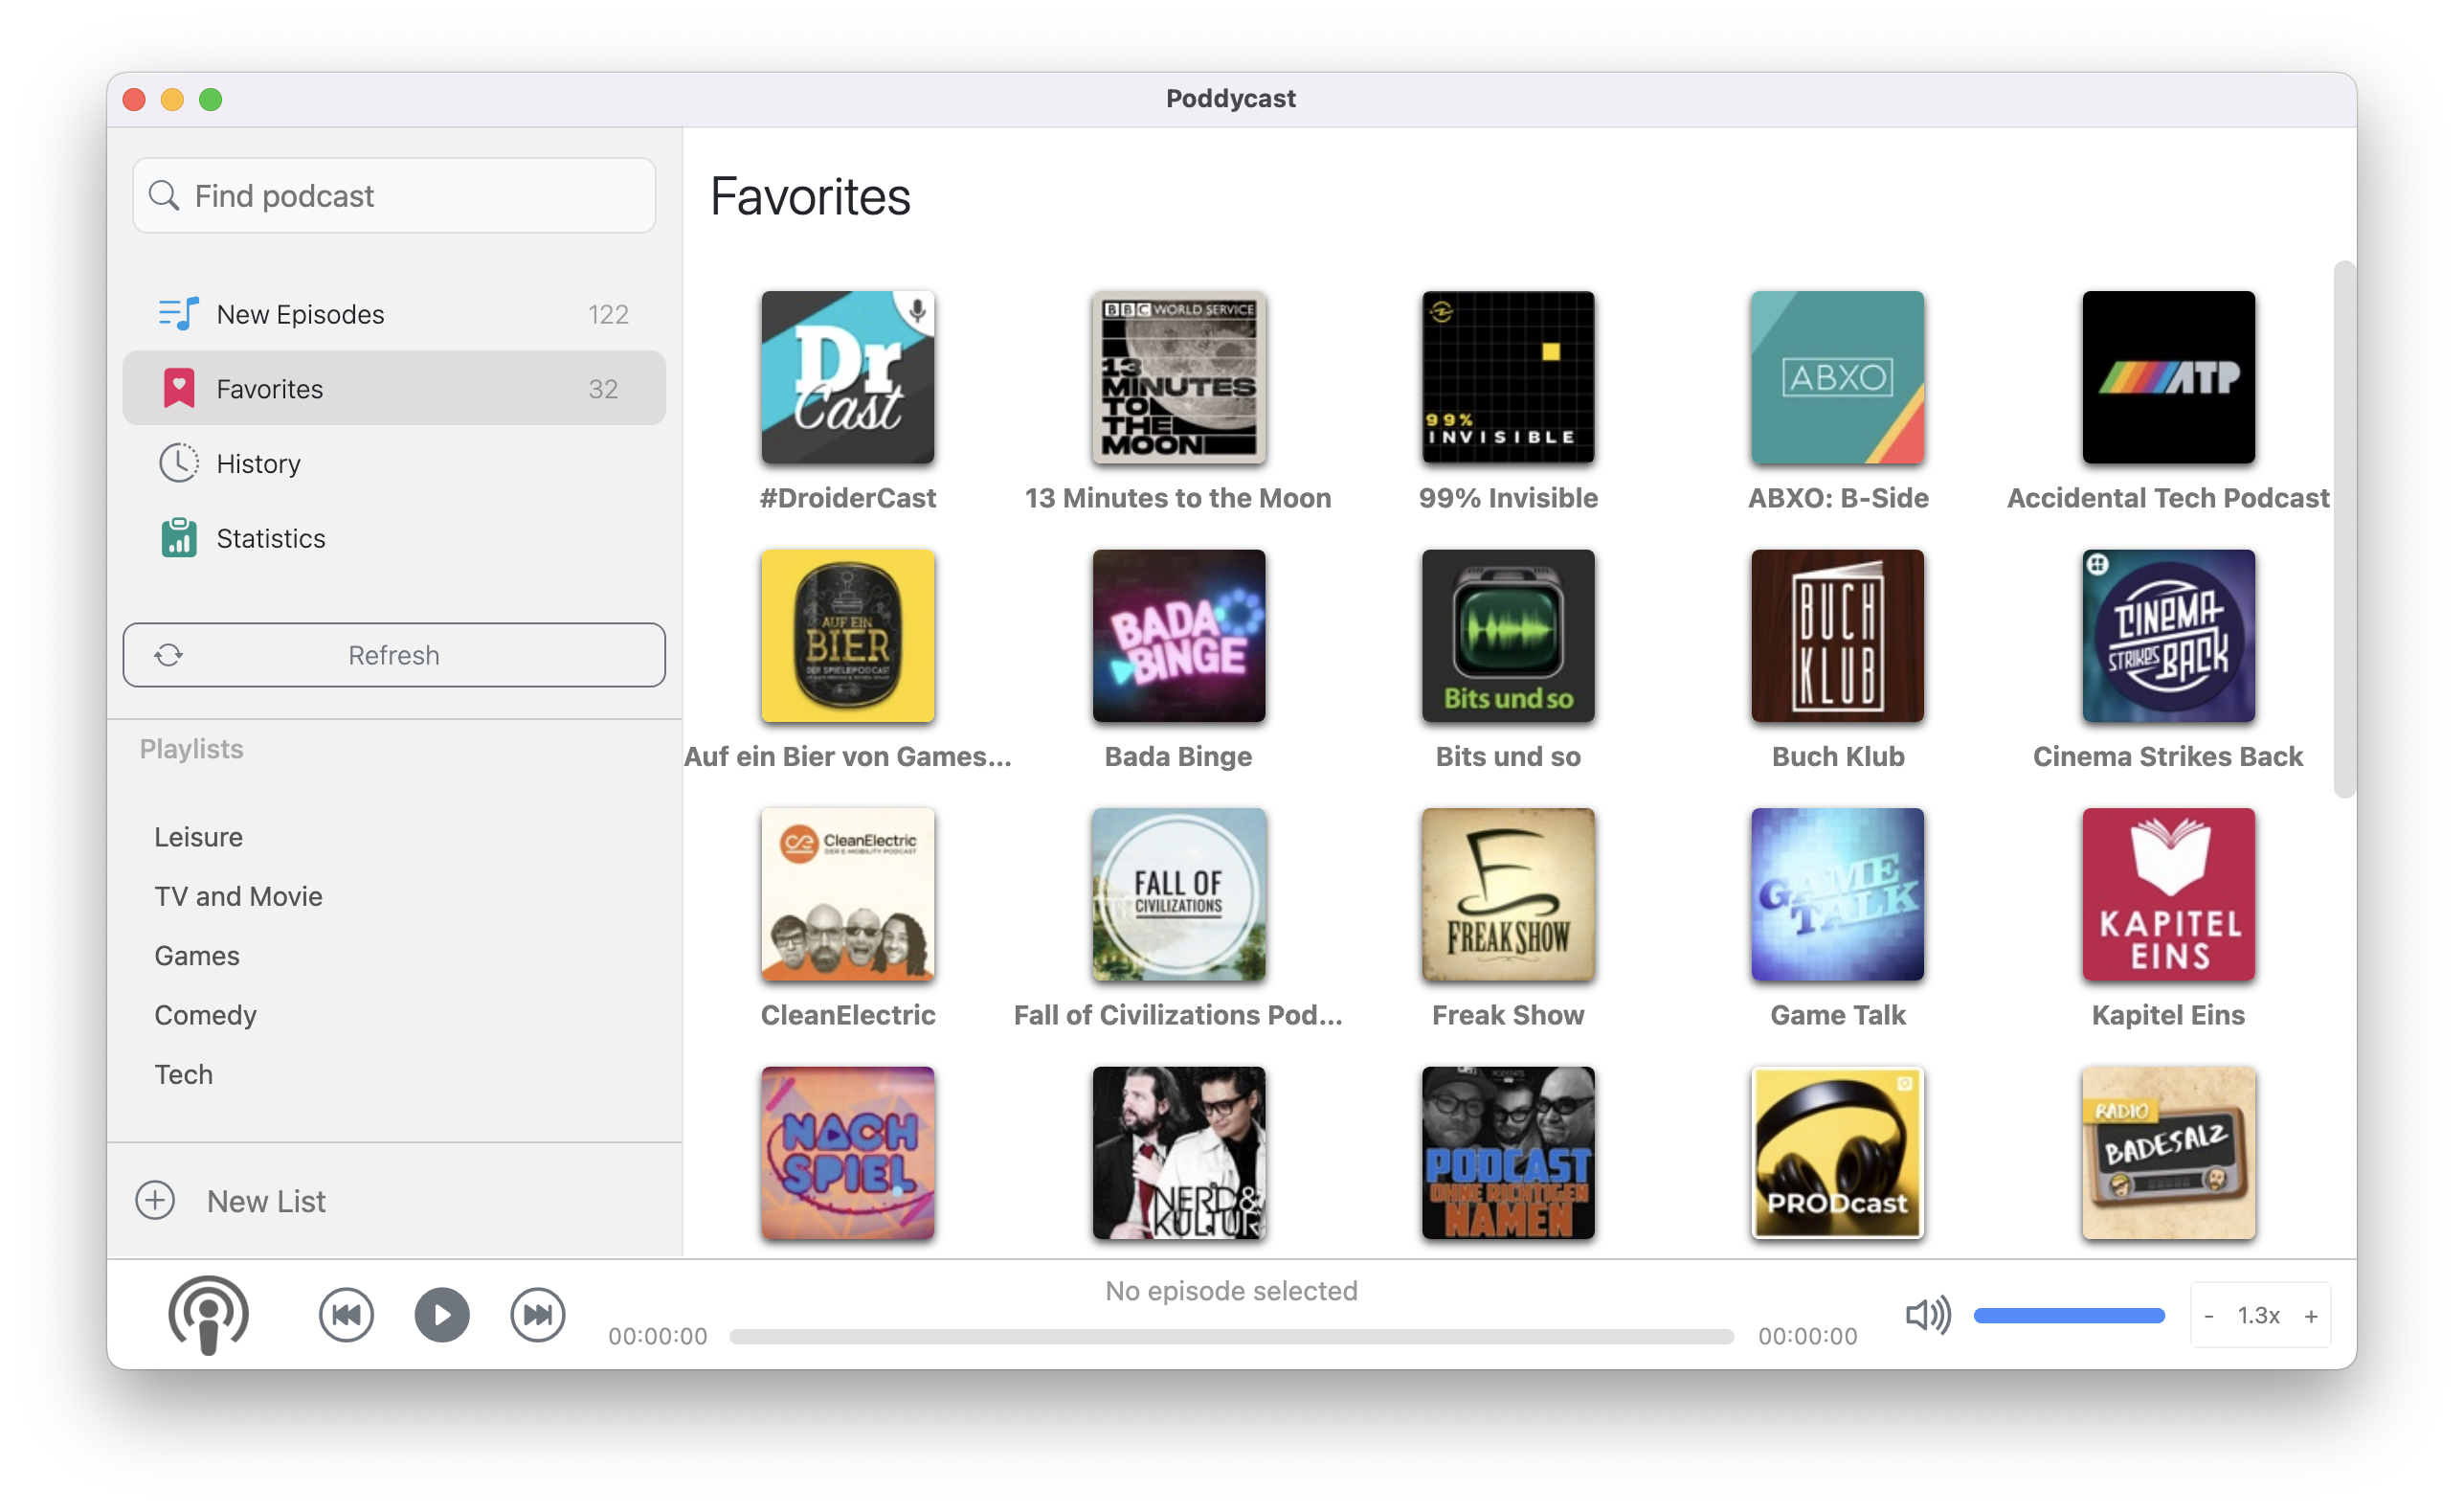Click the "Freak Show" title text
The height and width of the screenshot is (1511, 2464).
tap(1508, 1015)
